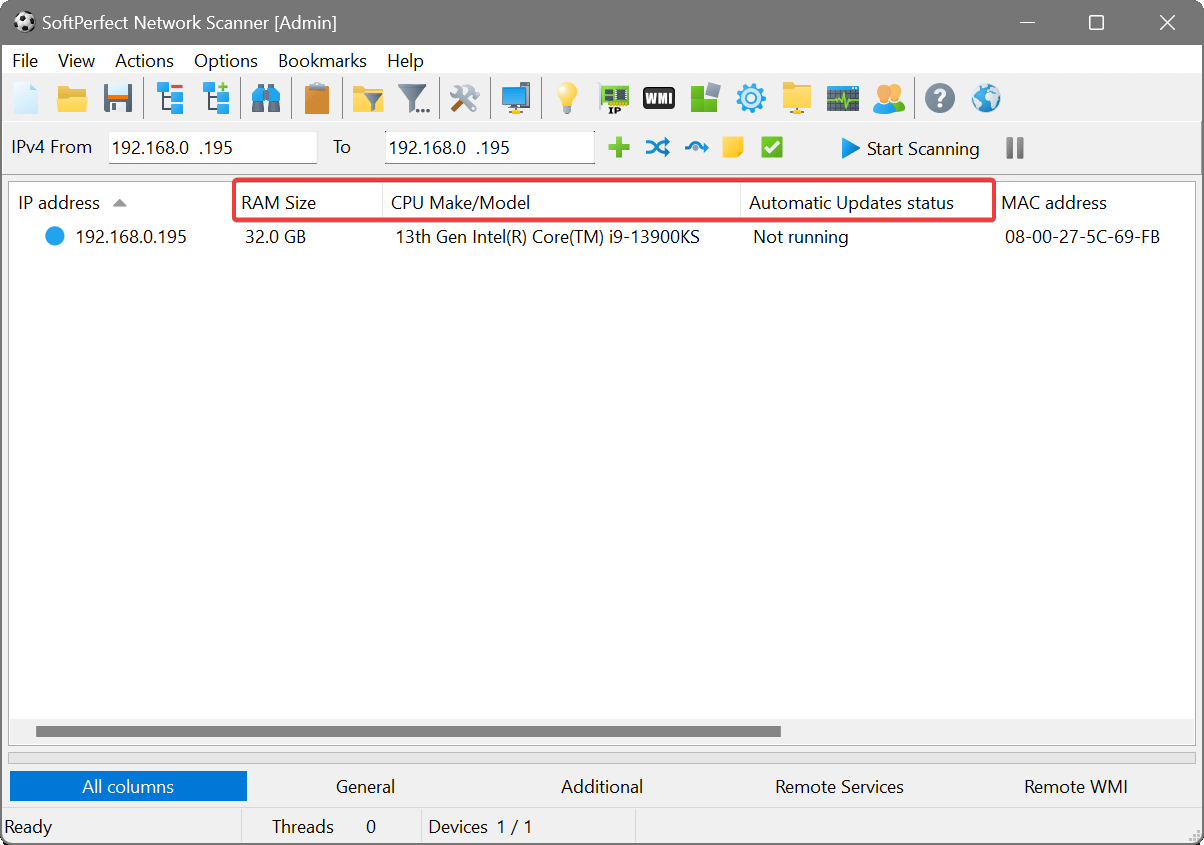Click the shared network folder icon
Screen dimensions: 1204x845
coord(797,98)
